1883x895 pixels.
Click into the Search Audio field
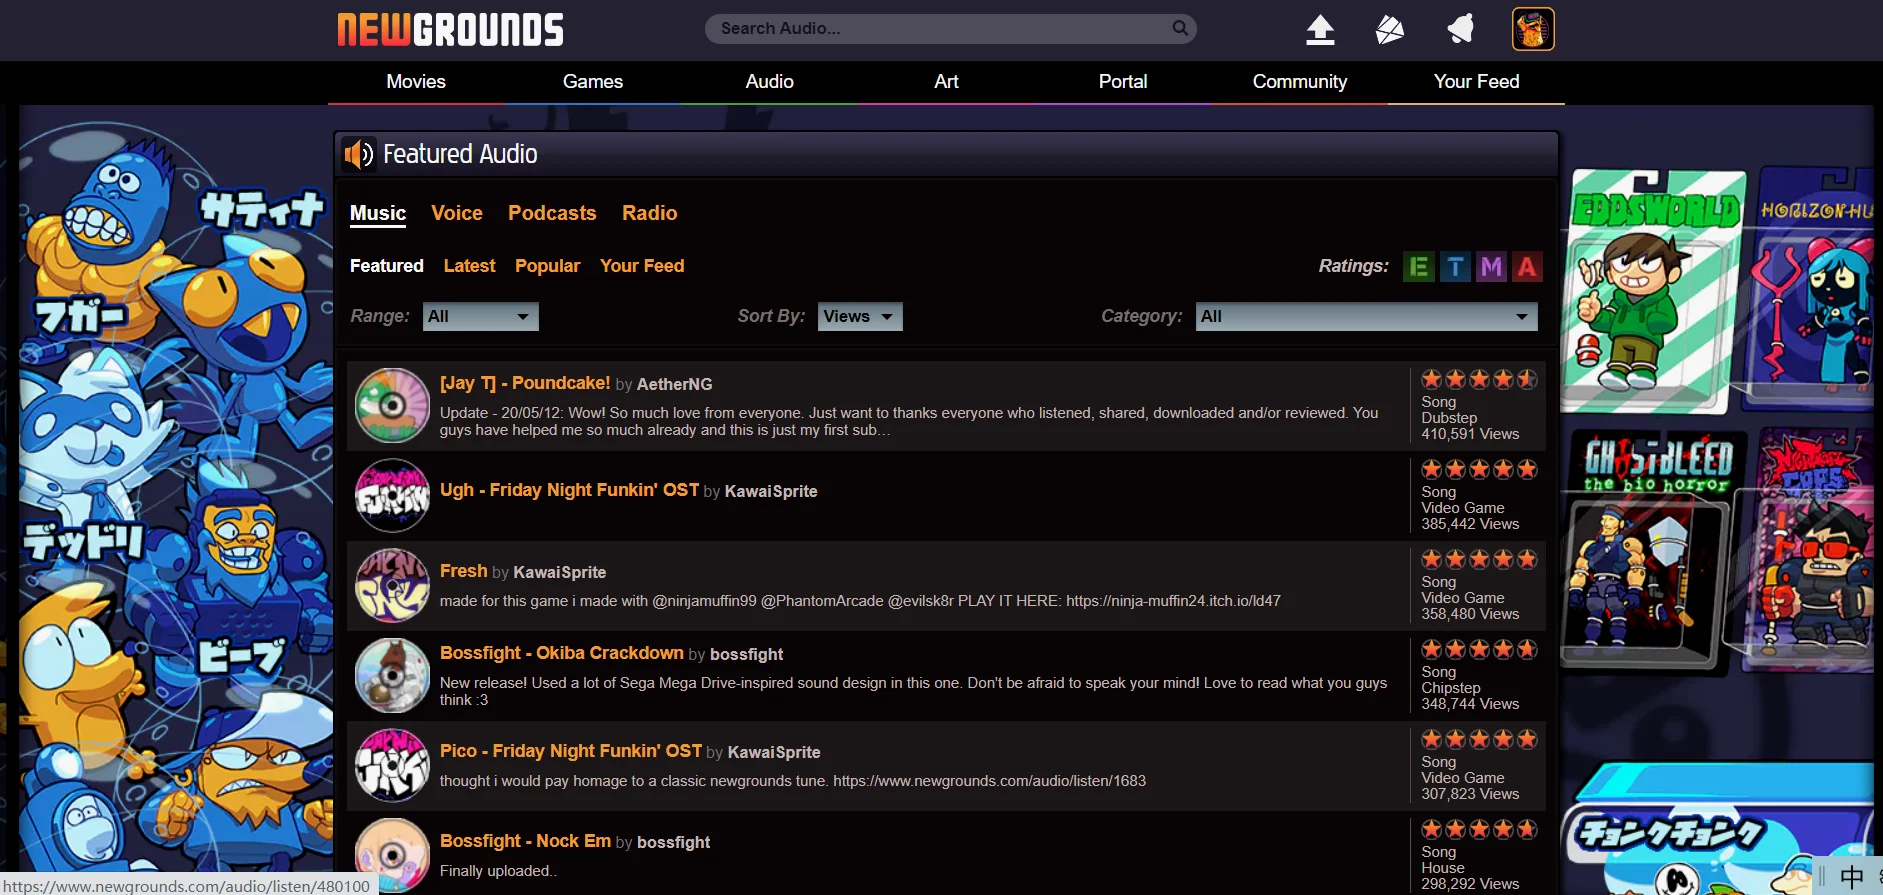[940, 28]
